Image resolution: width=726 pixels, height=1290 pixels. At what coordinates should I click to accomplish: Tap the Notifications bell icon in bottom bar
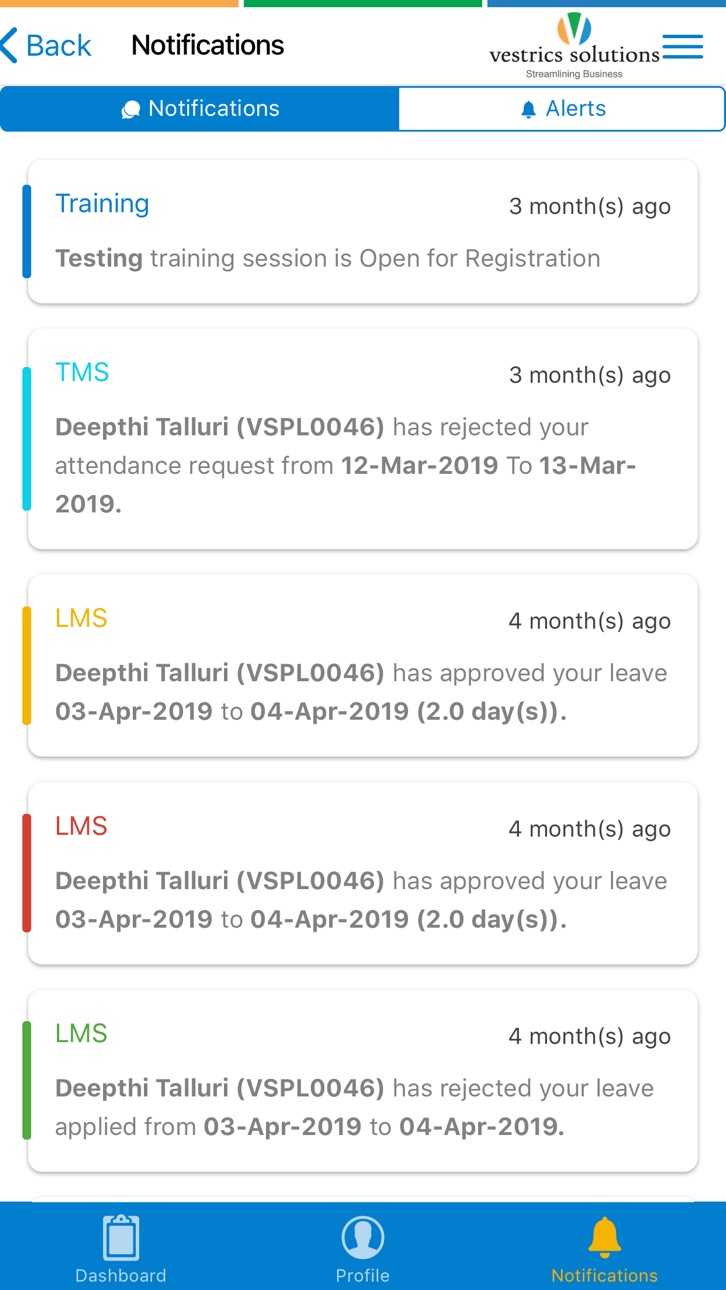click(604, 1237)
